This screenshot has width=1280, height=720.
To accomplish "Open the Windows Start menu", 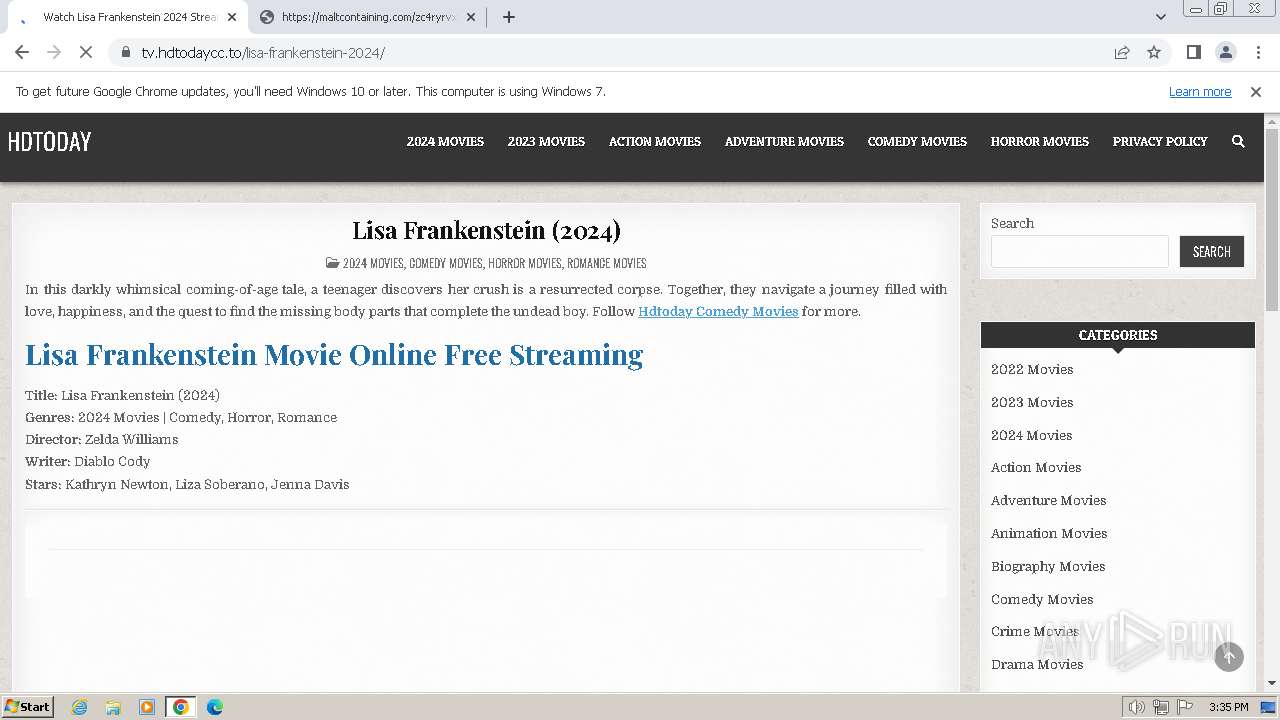I will tap(28, 707).
